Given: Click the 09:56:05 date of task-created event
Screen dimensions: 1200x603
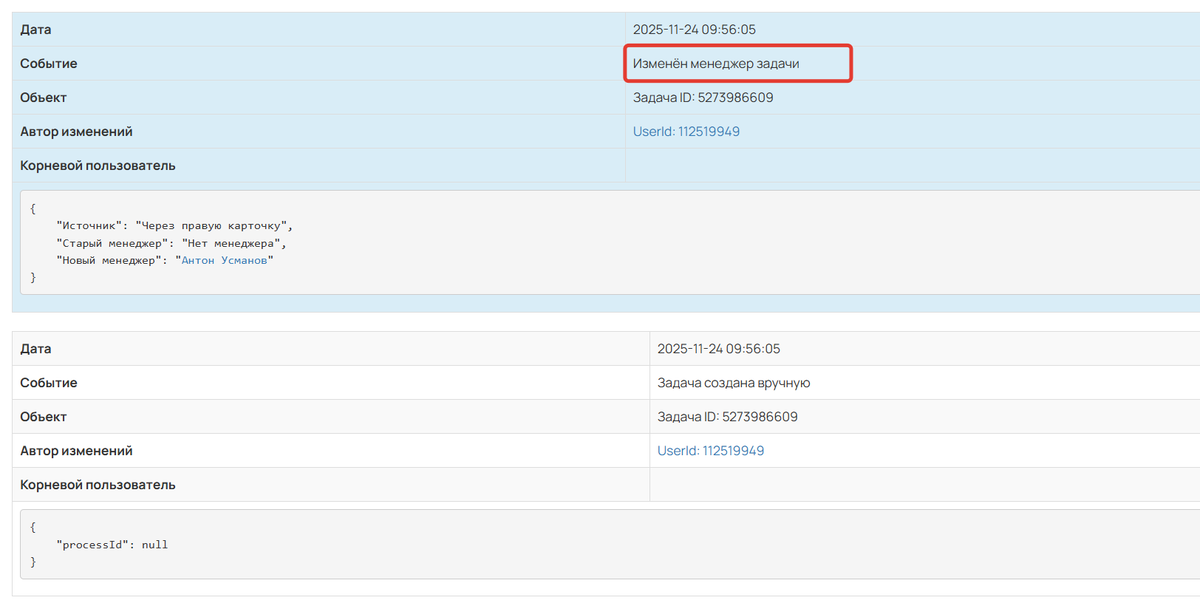Looking at the screenshot, I should pyautogui.click(x=718, y=349).
